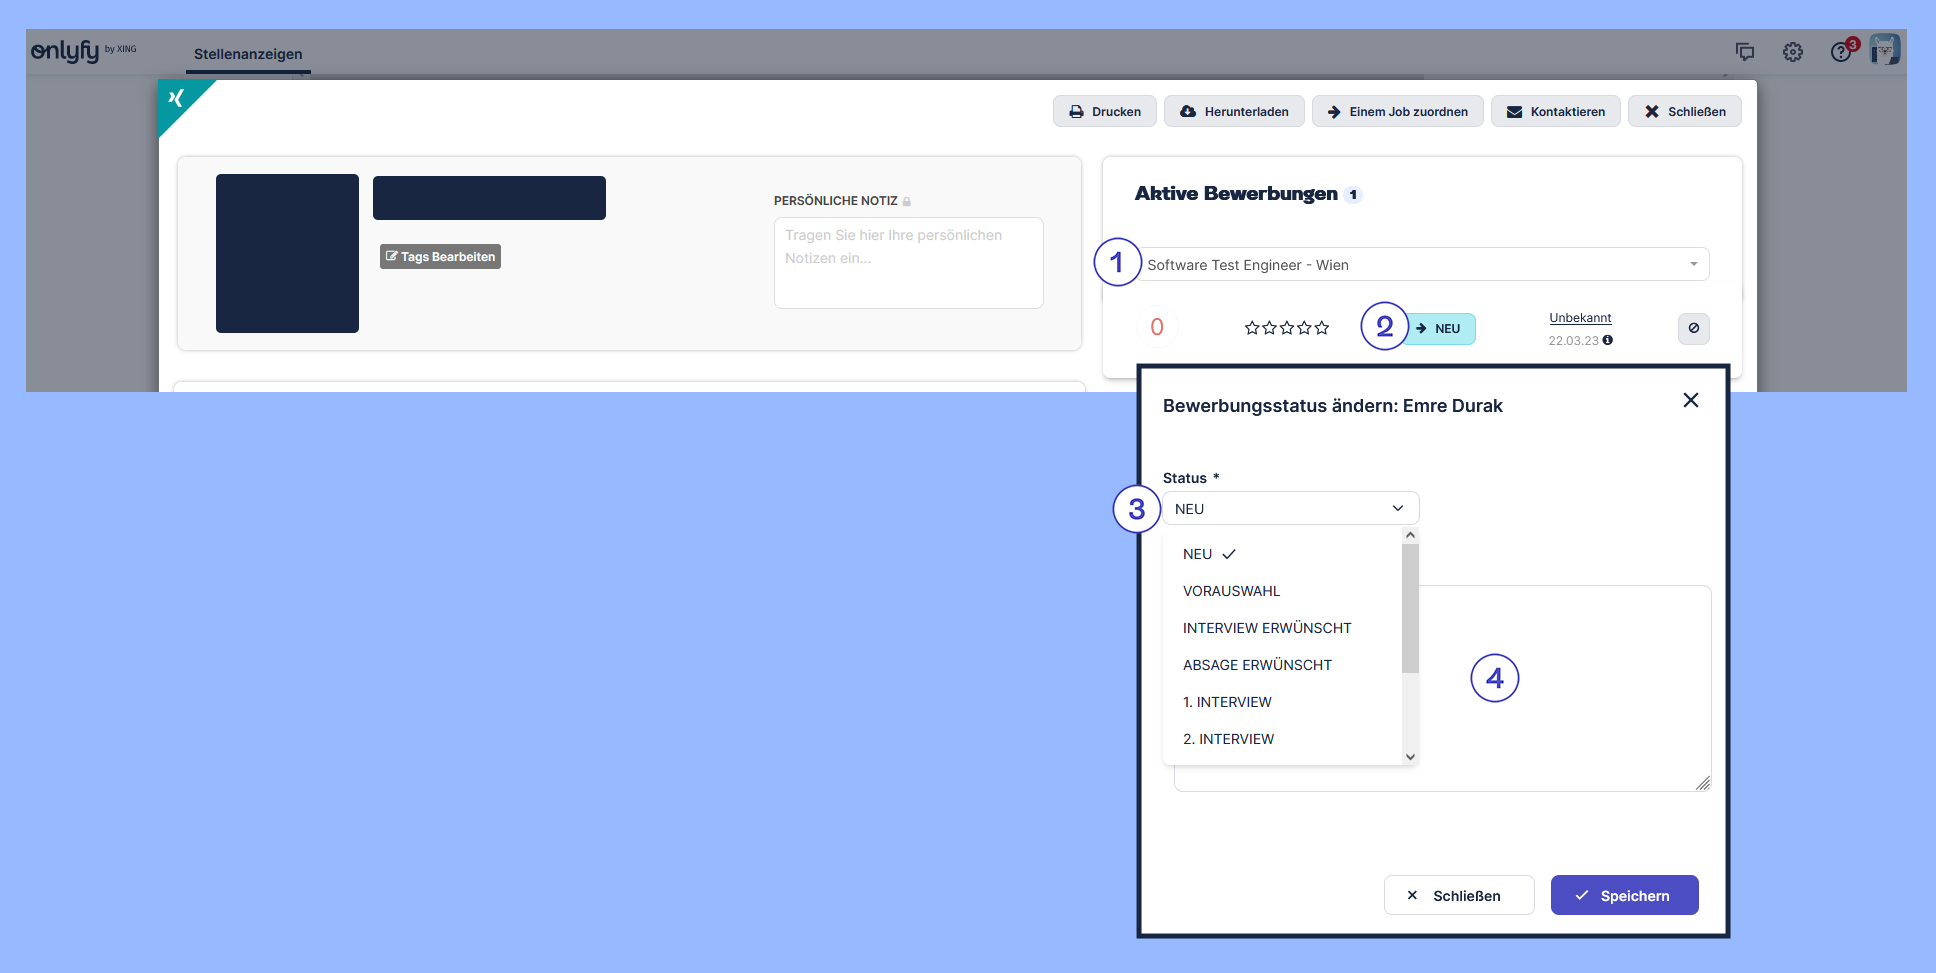1936x973 pixels.
Task: Click the user avatar in header
Action: [1884, 50]
